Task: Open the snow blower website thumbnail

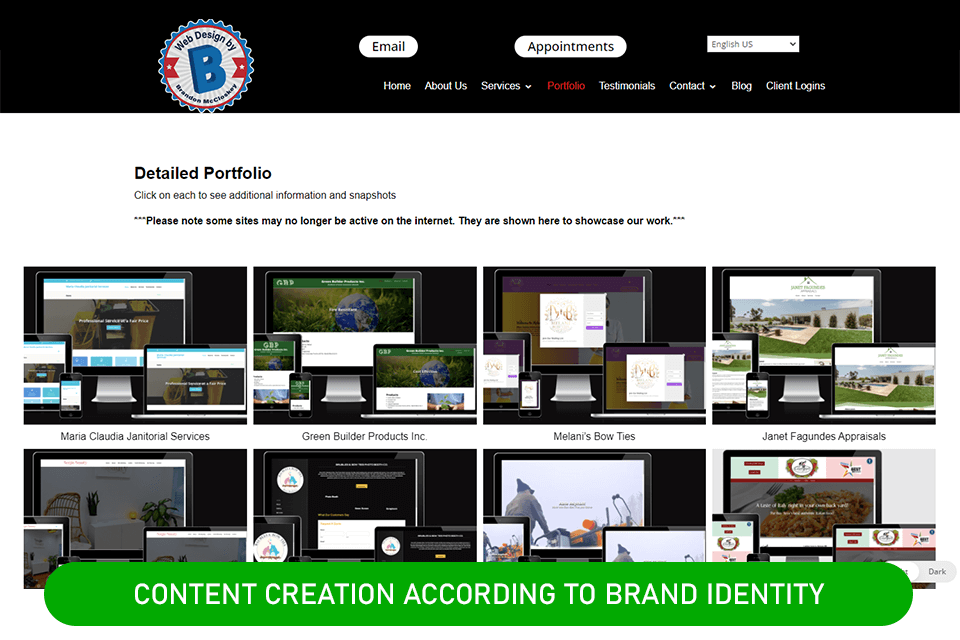Action: click(594, 506)
